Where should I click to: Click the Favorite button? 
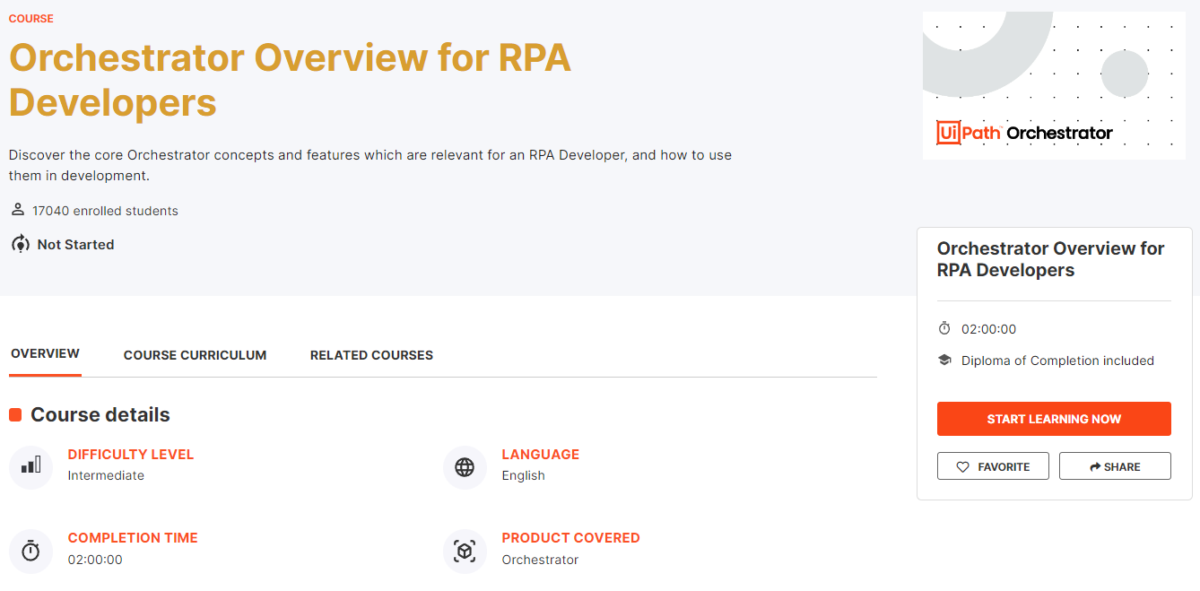point(992,465)
